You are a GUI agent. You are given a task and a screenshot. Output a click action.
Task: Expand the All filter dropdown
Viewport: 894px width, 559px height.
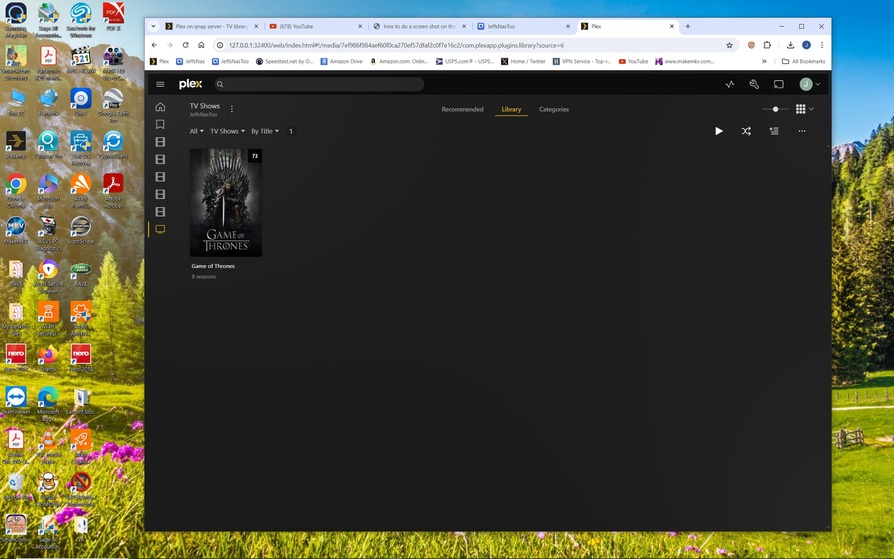point(196,131)
